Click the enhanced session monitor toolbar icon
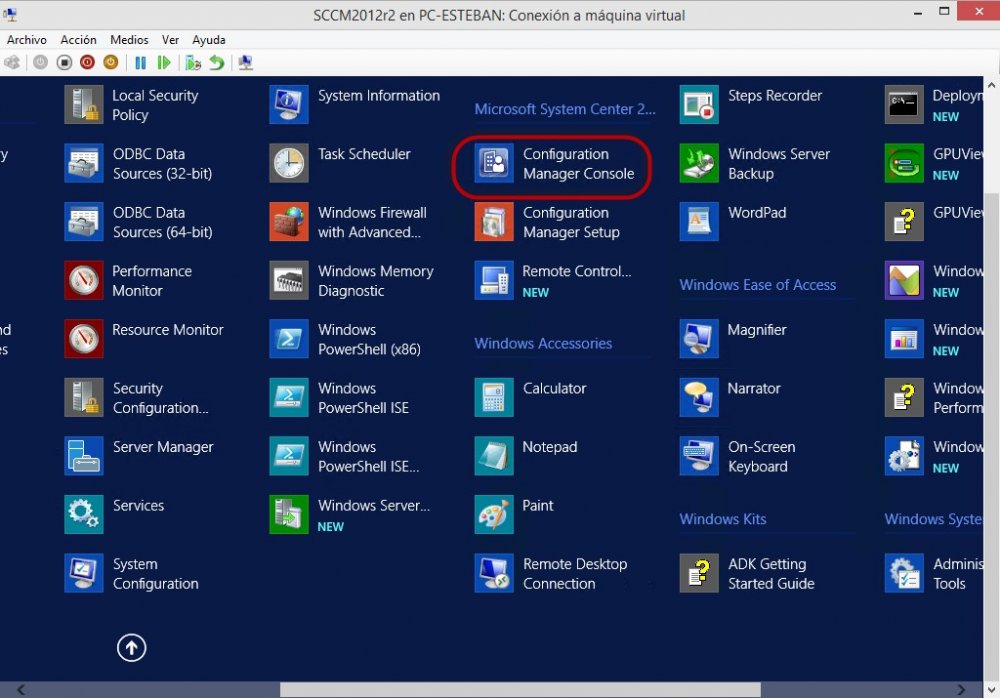The height and width of the screenshot is (698, 1000). coord(246,63)
